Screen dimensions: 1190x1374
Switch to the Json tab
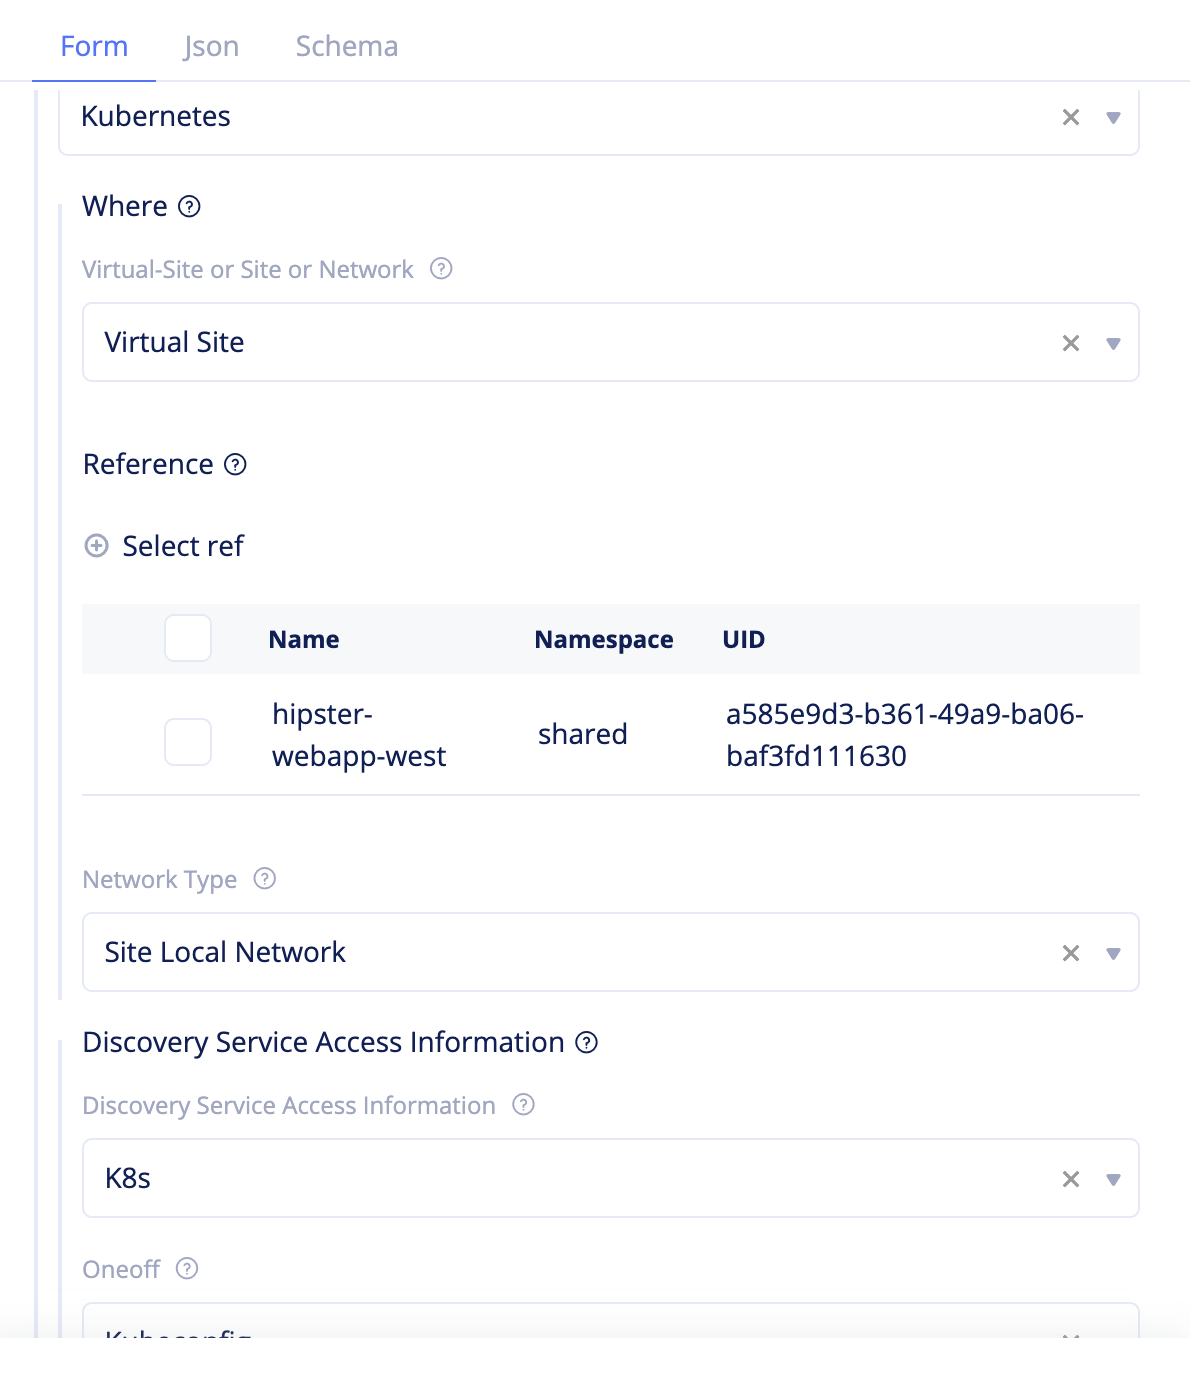click(211, 46)
